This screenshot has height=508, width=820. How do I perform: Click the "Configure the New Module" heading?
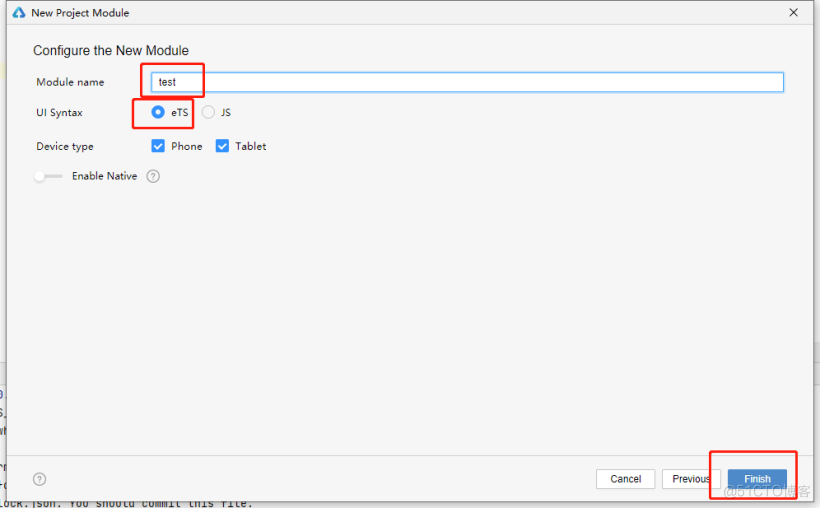(x=111, y=51)
